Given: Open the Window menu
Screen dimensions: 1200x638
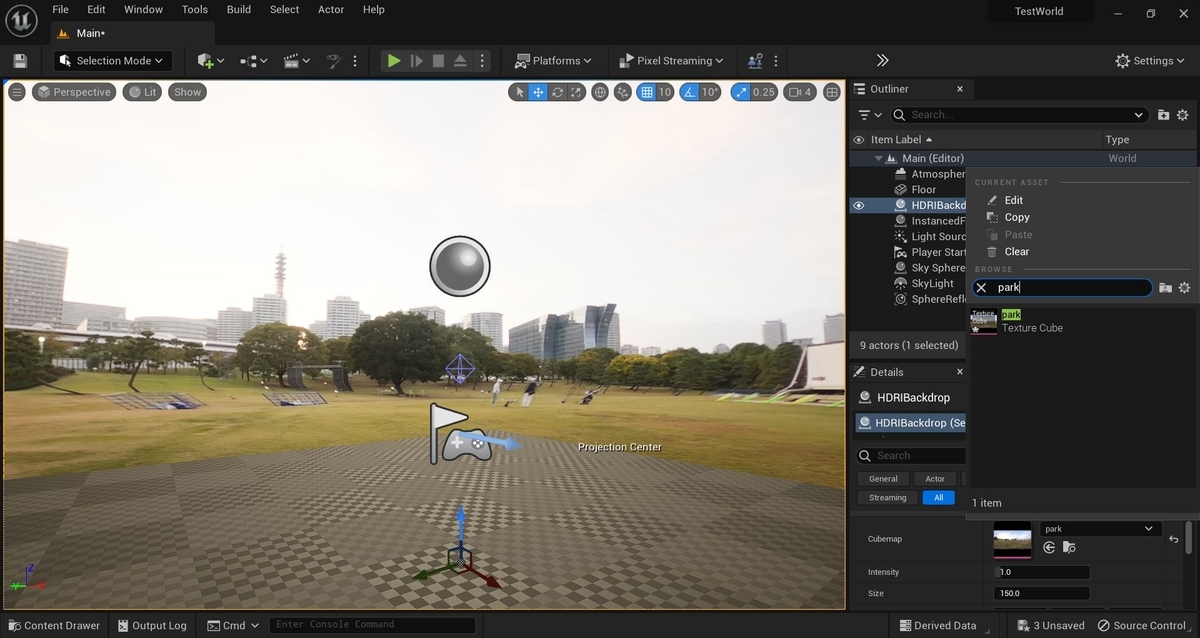Looking at the screenshot, I should tap(144, 10).
